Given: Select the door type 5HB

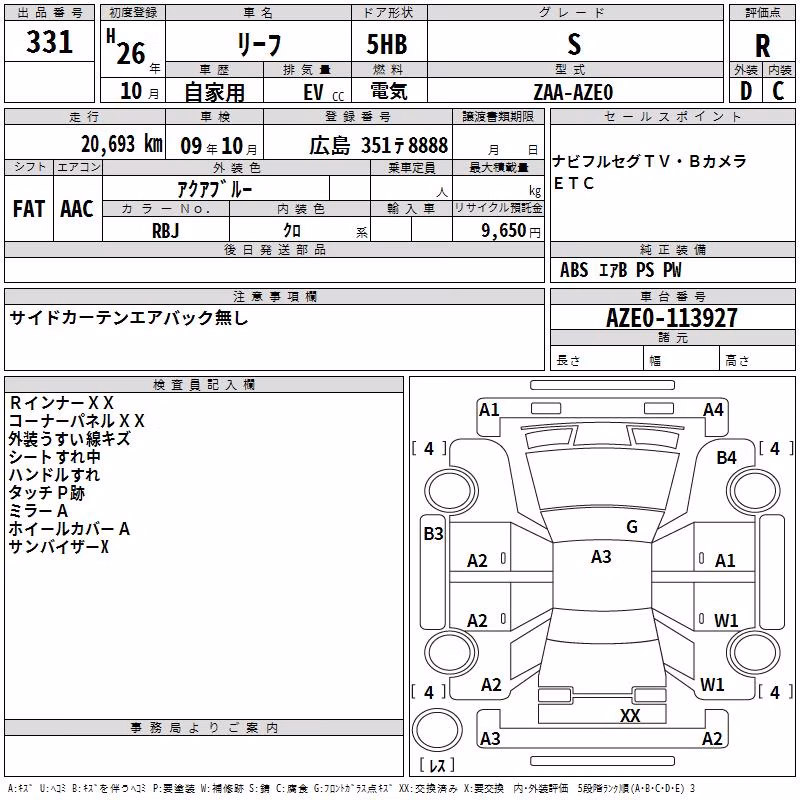Looking at the screenshot, I should [387, 44].
